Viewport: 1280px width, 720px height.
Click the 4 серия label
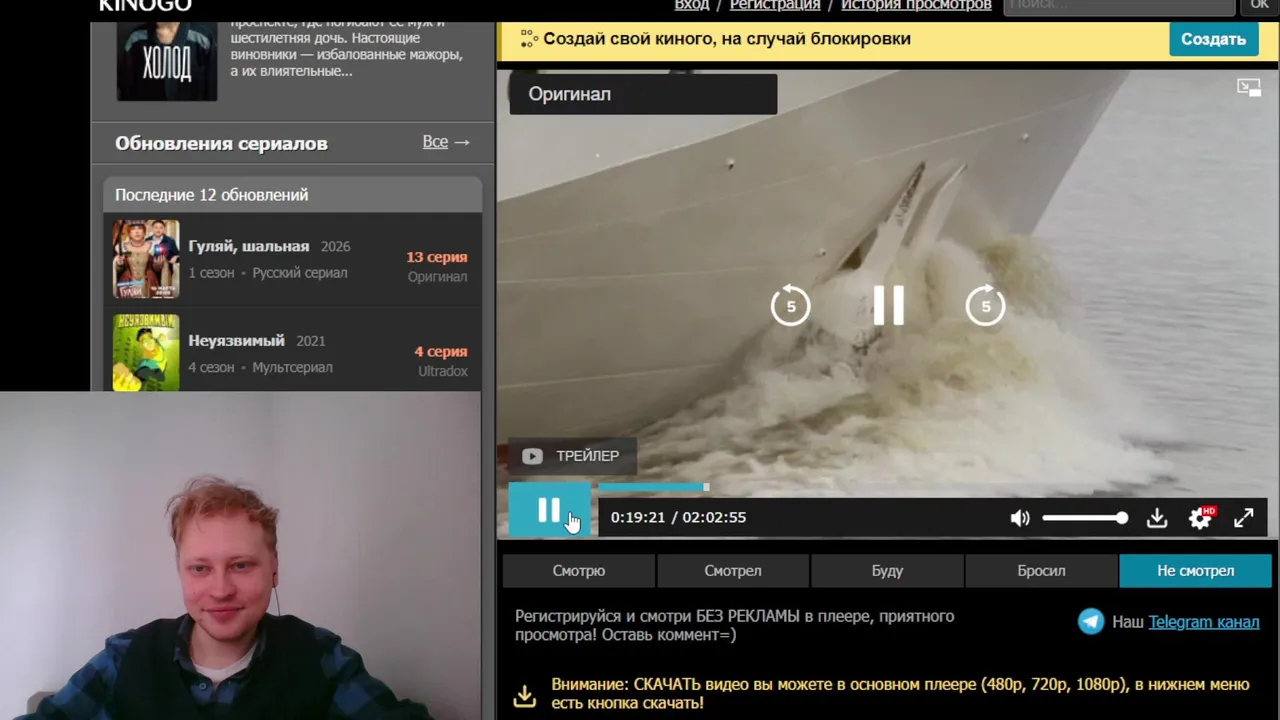(441, 352)
